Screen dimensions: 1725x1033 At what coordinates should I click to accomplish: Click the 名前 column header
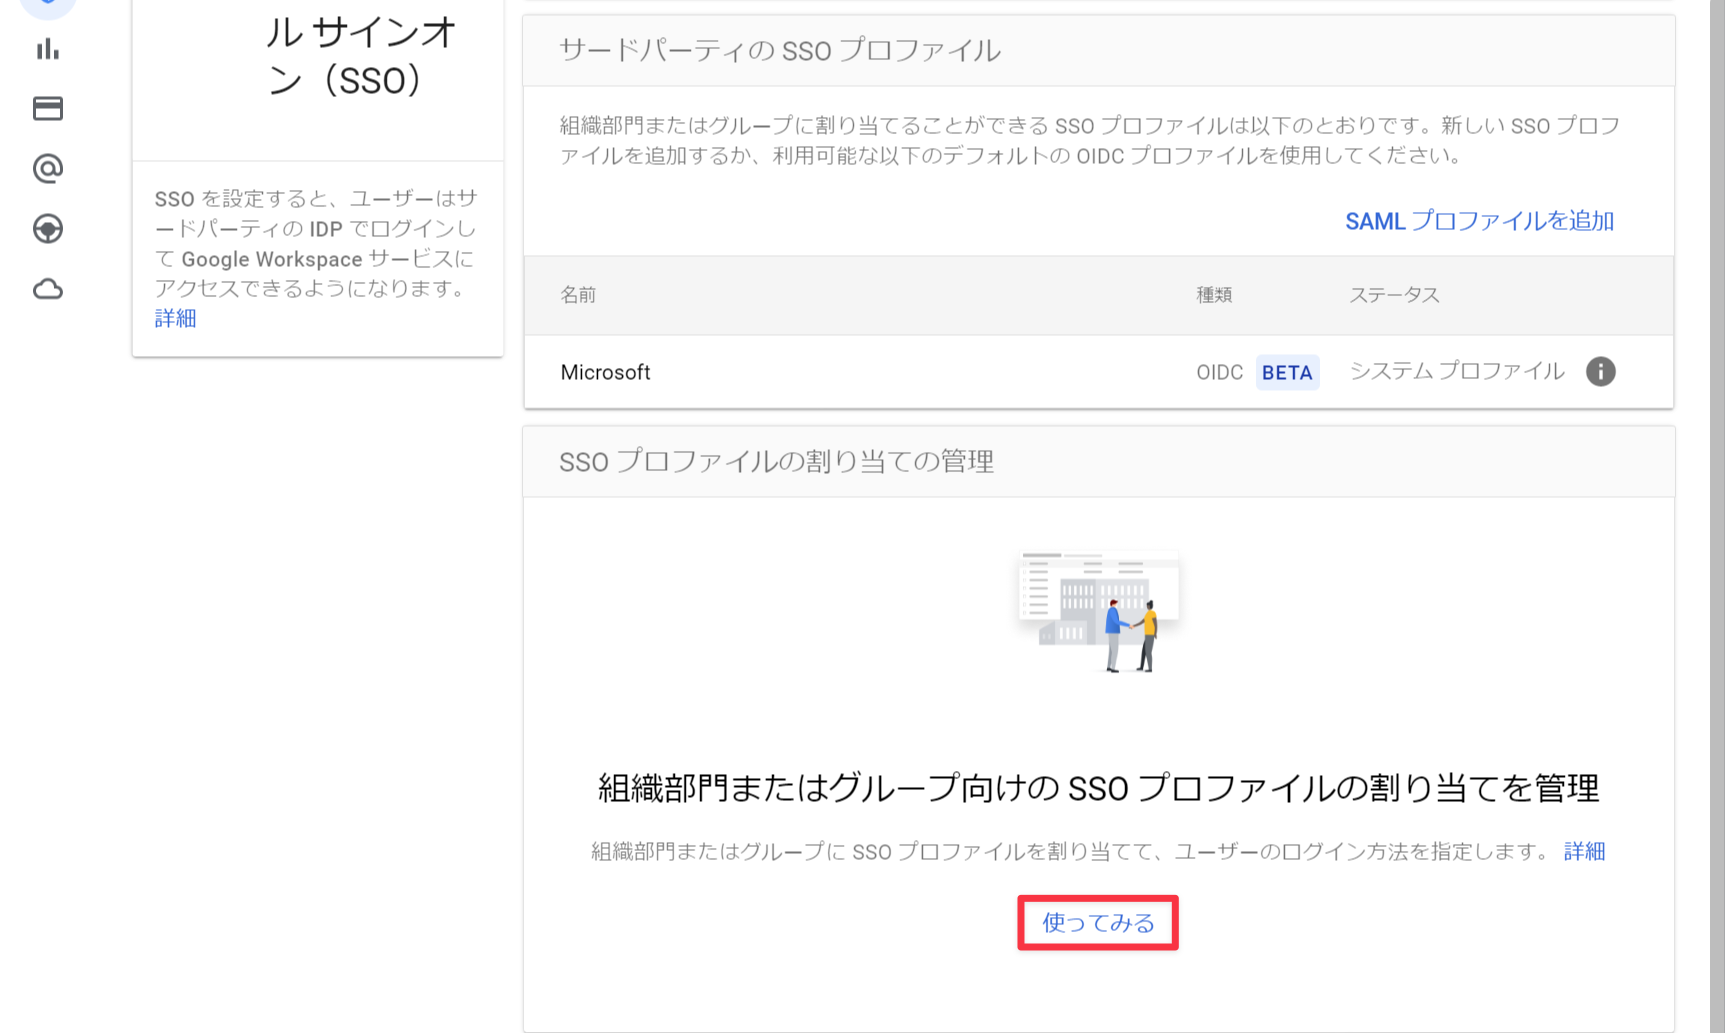coord(578,295)
